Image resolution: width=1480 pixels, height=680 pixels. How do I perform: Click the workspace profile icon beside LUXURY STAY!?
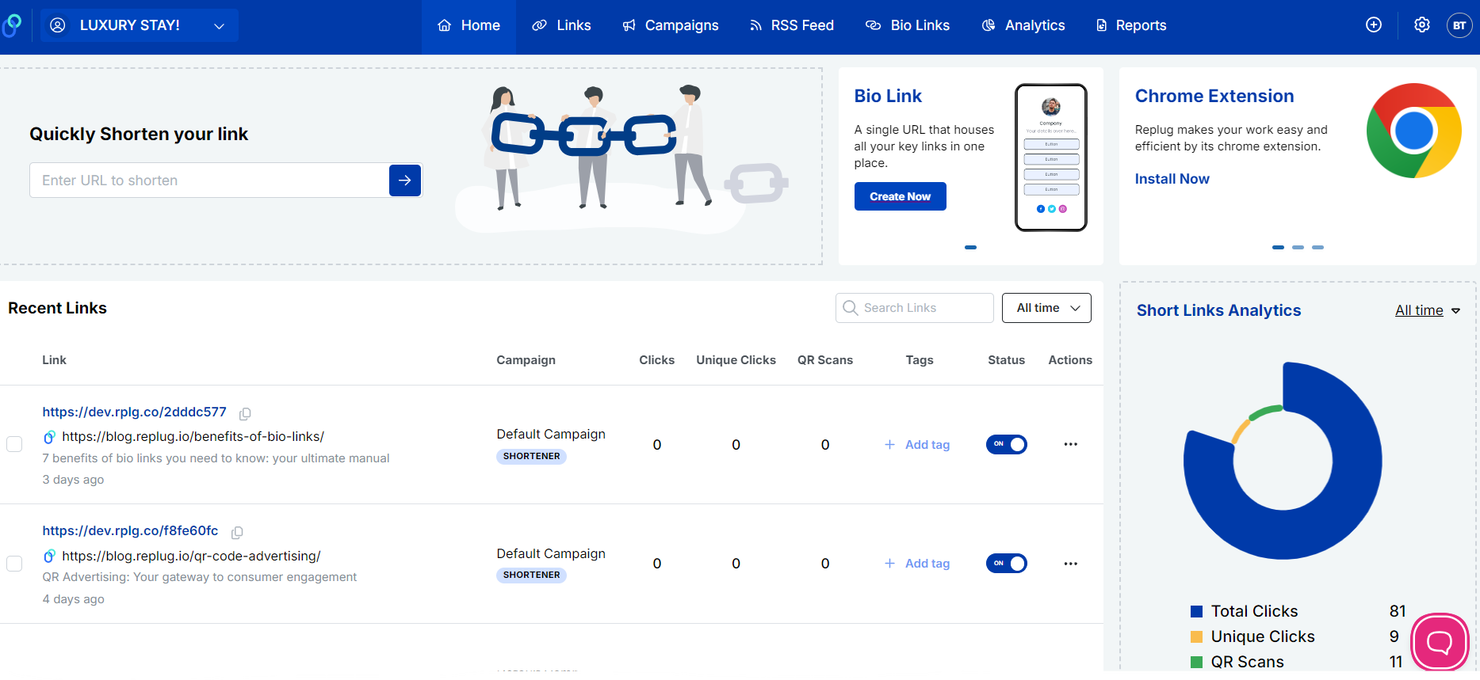(58, 25)
